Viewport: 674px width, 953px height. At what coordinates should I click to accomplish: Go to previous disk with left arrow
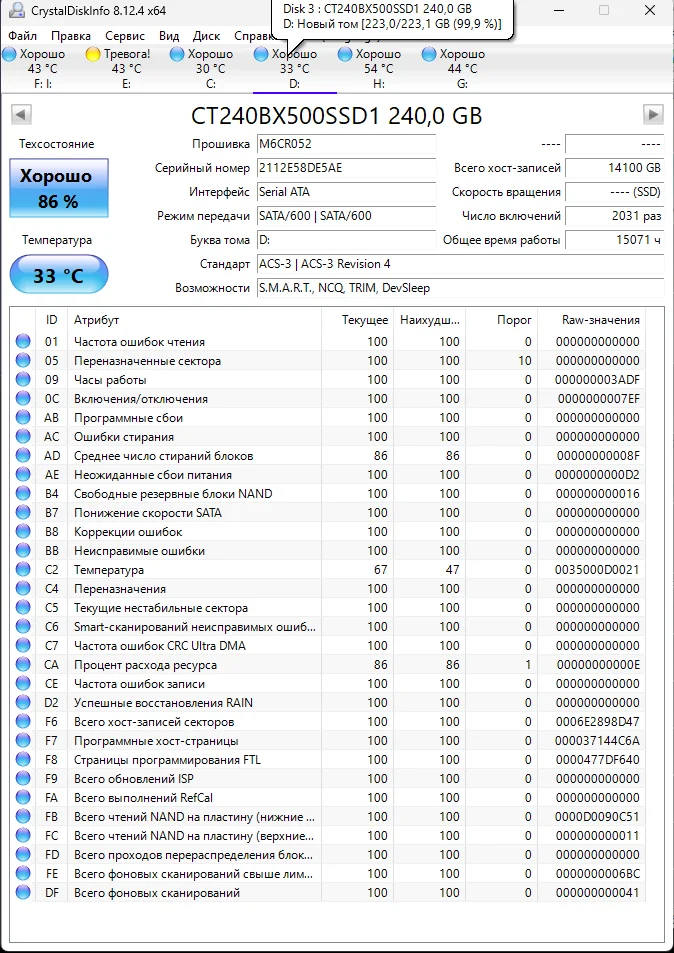(21, 114)
